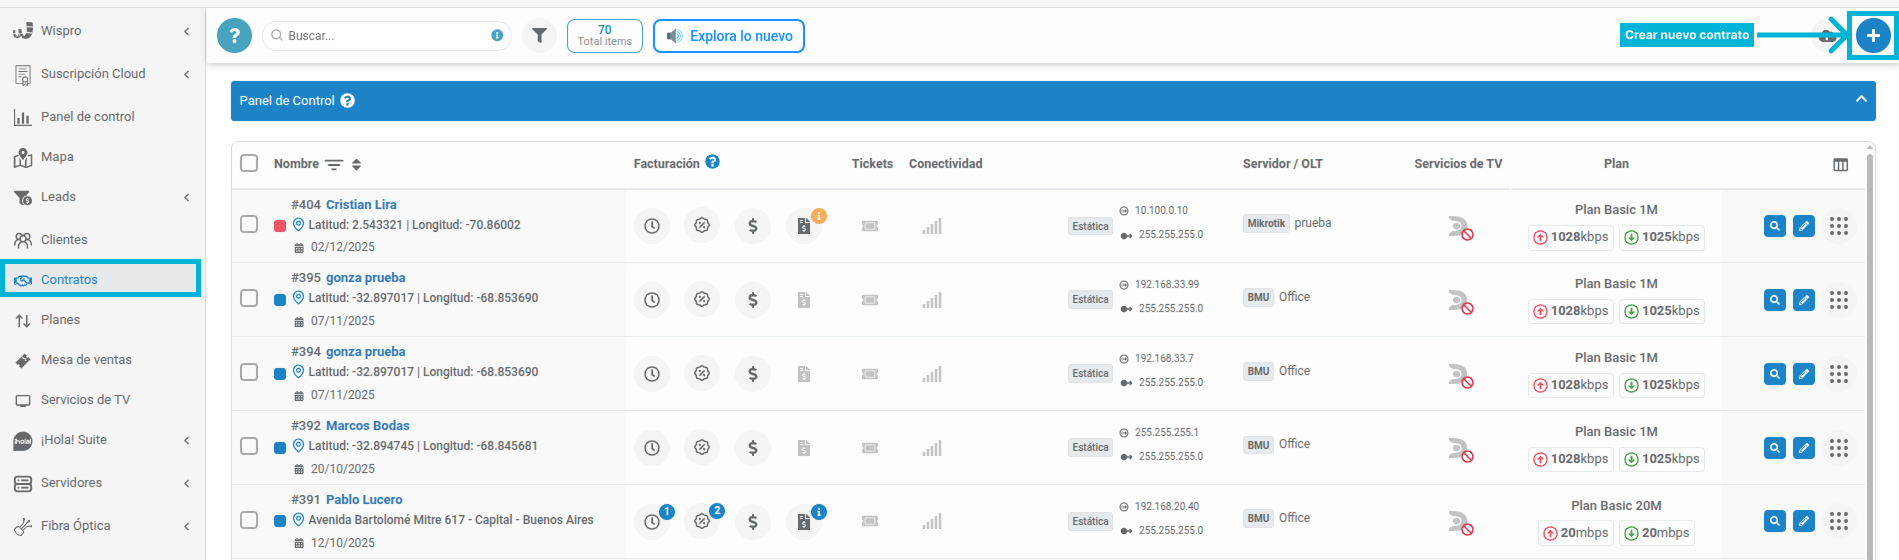
Task: Open invoice icon with badge for Cristian Lira
Action: [804, 226]
